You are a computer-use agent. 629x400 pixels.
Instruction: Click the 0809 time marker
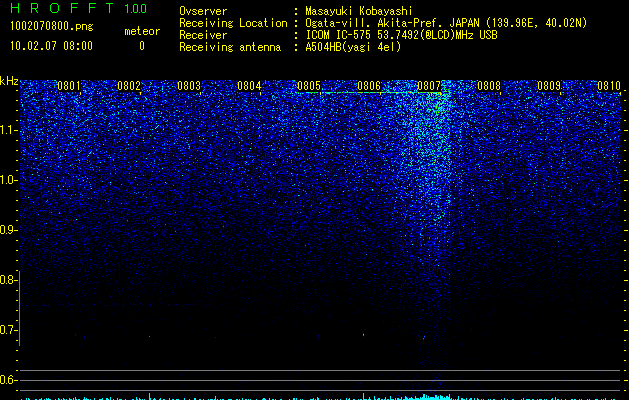point(549,86)
